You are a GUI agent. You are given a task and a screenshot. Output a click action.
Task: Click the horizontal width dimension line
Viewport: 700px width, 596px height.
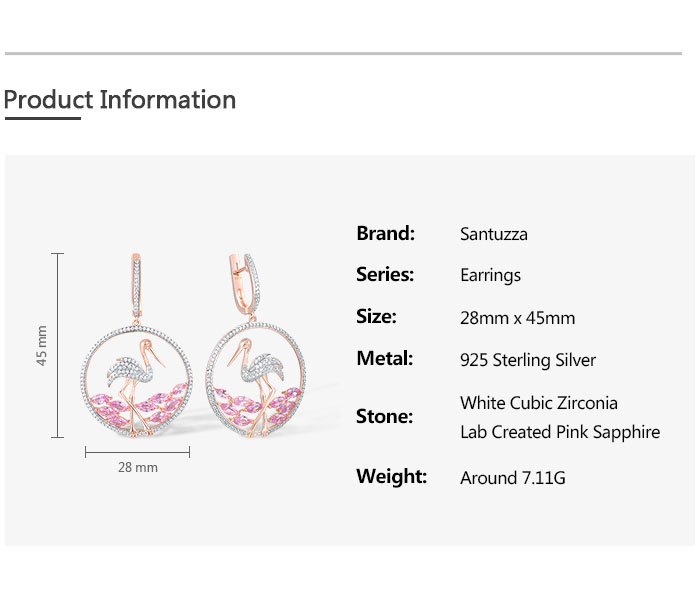pos(138,452)
